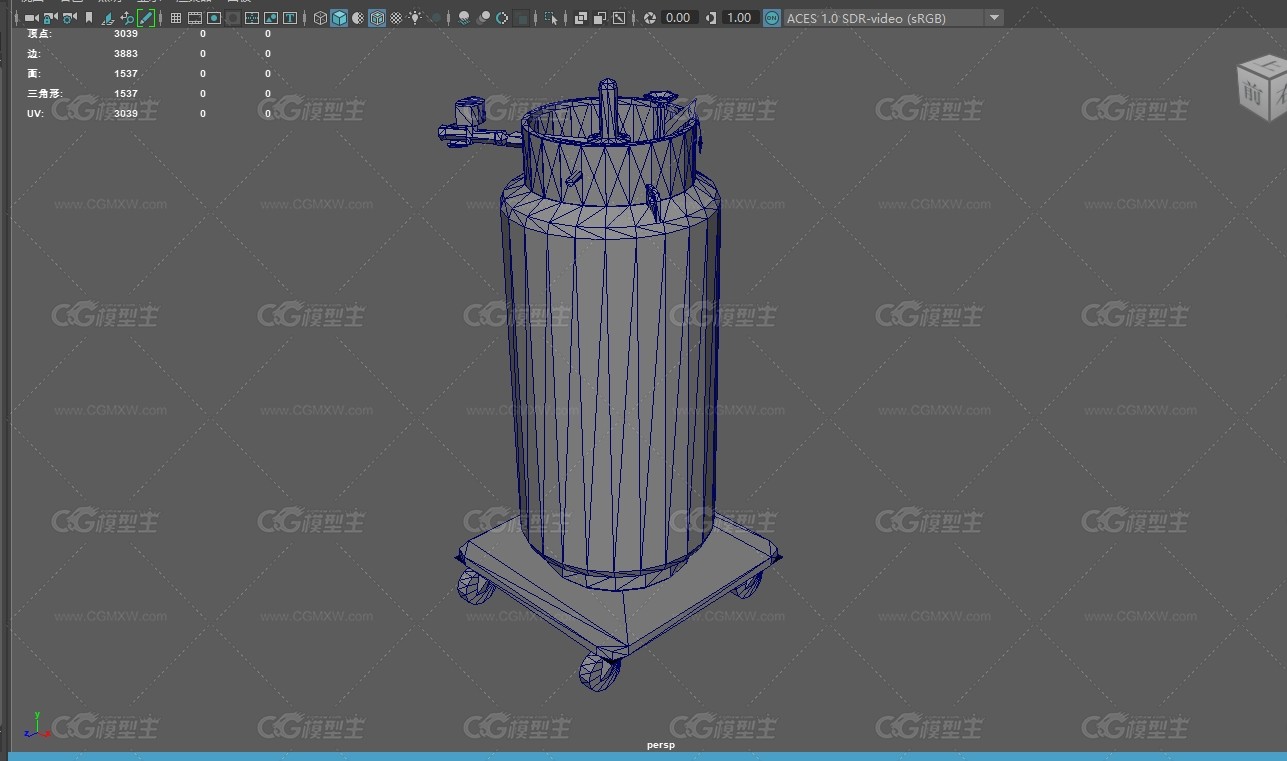The image size is (1287, 761).
Task: Click the Use All Lights bulb icon
Action: [415, 18]
